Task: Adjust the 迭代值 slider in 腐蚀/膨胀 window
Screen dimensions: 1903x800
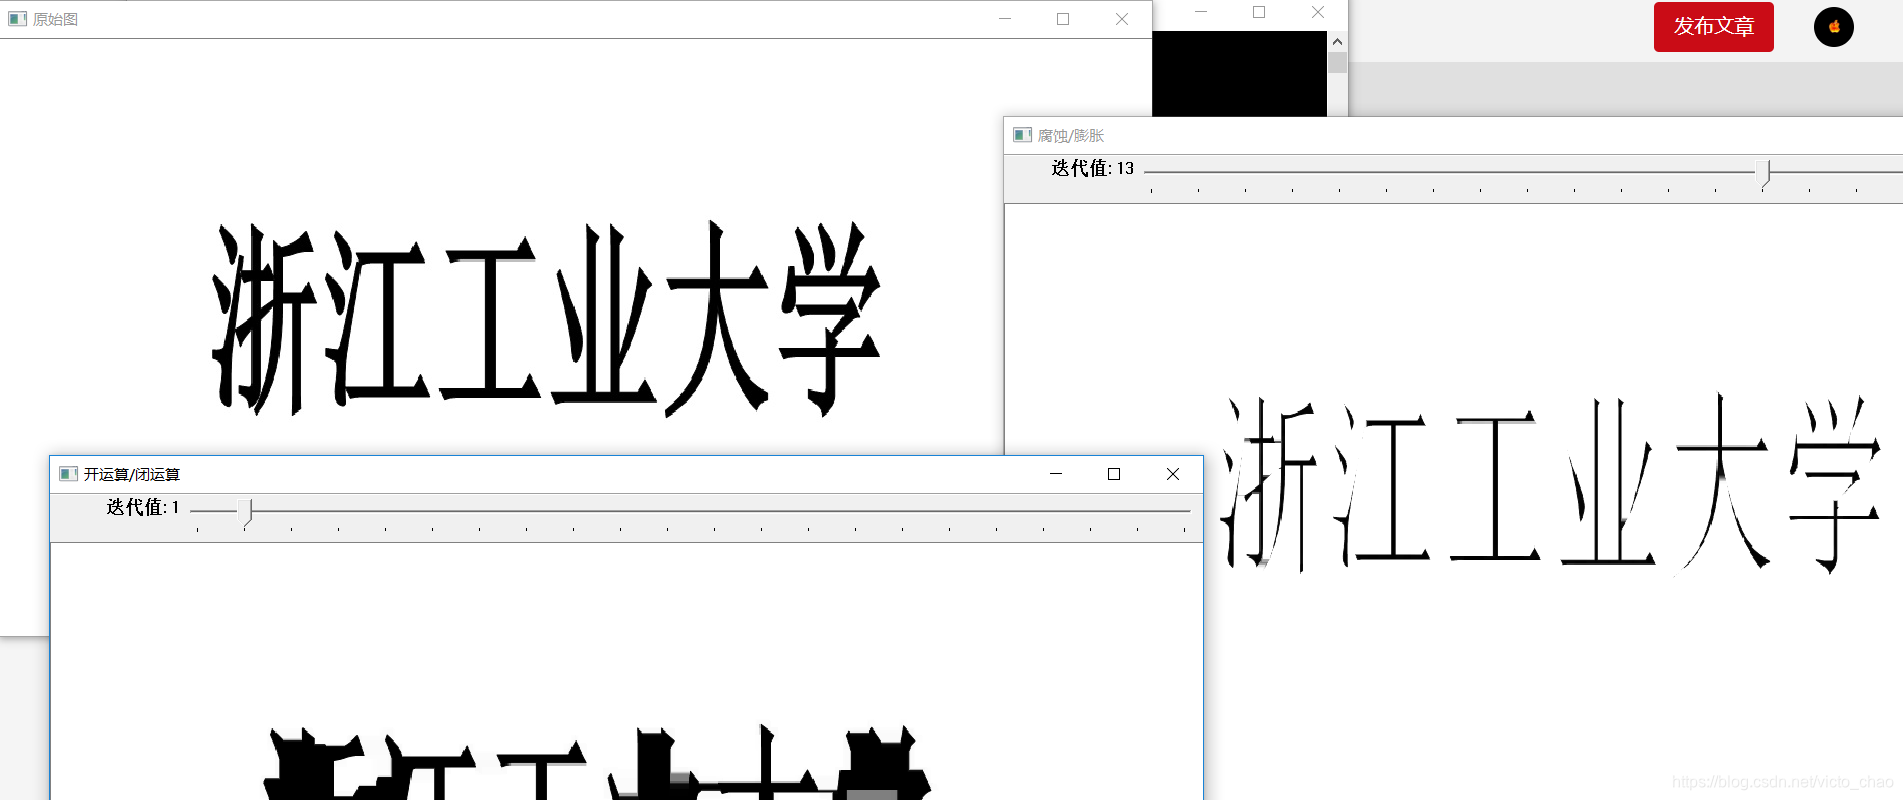Action: pyautogui.click(x=1765, y=173)
